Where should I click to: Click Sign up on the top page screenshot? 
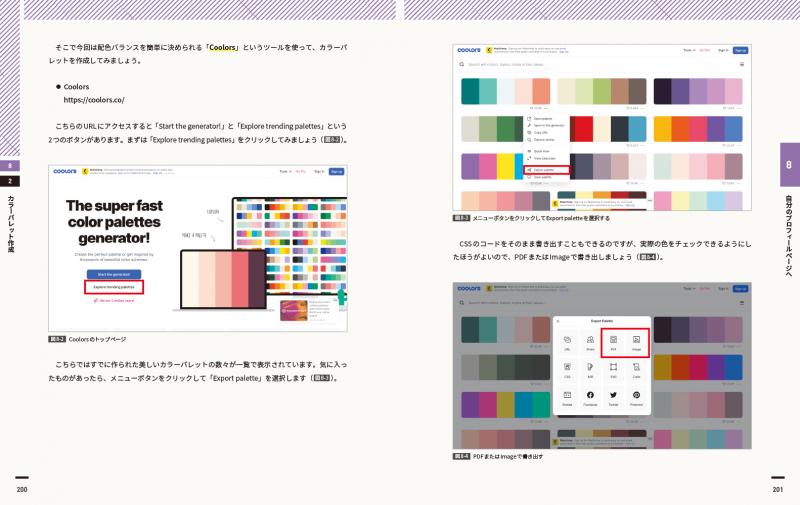coord(336,171)
